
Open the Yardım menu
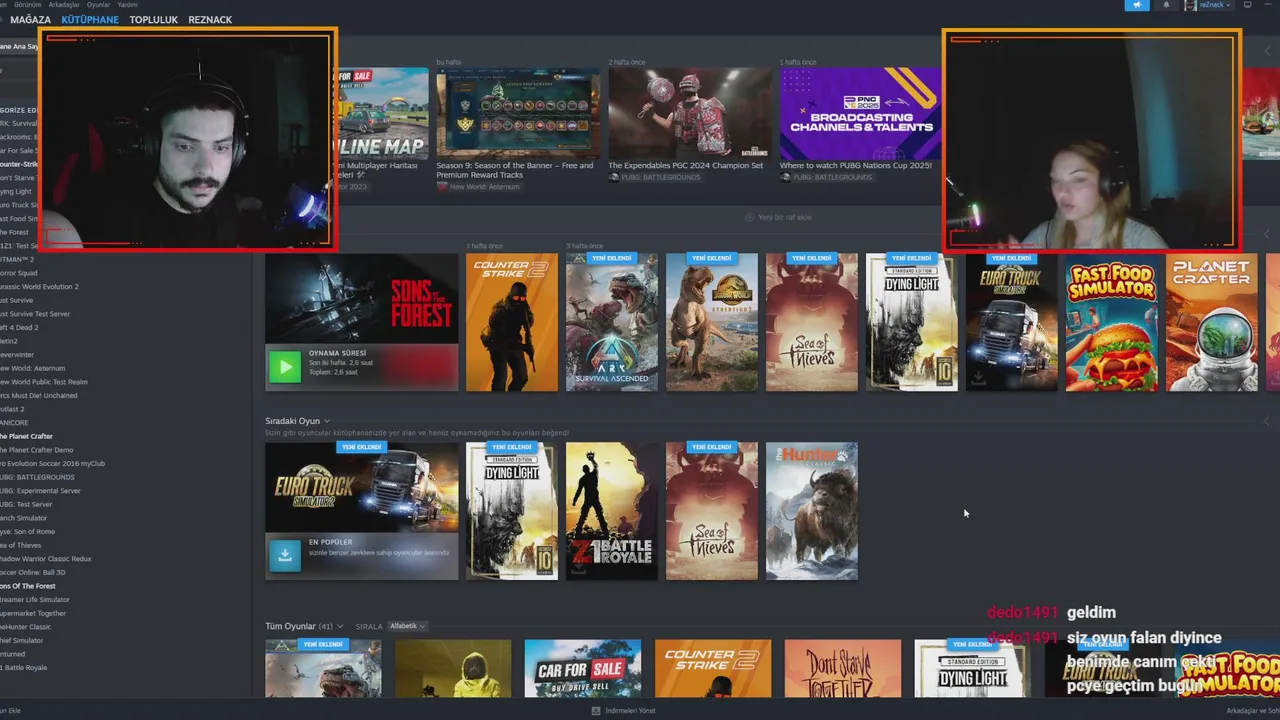127,5
